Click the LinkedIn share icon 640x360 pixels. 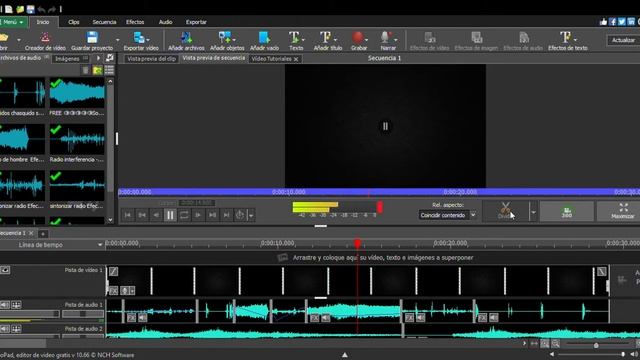pos(631,22)
